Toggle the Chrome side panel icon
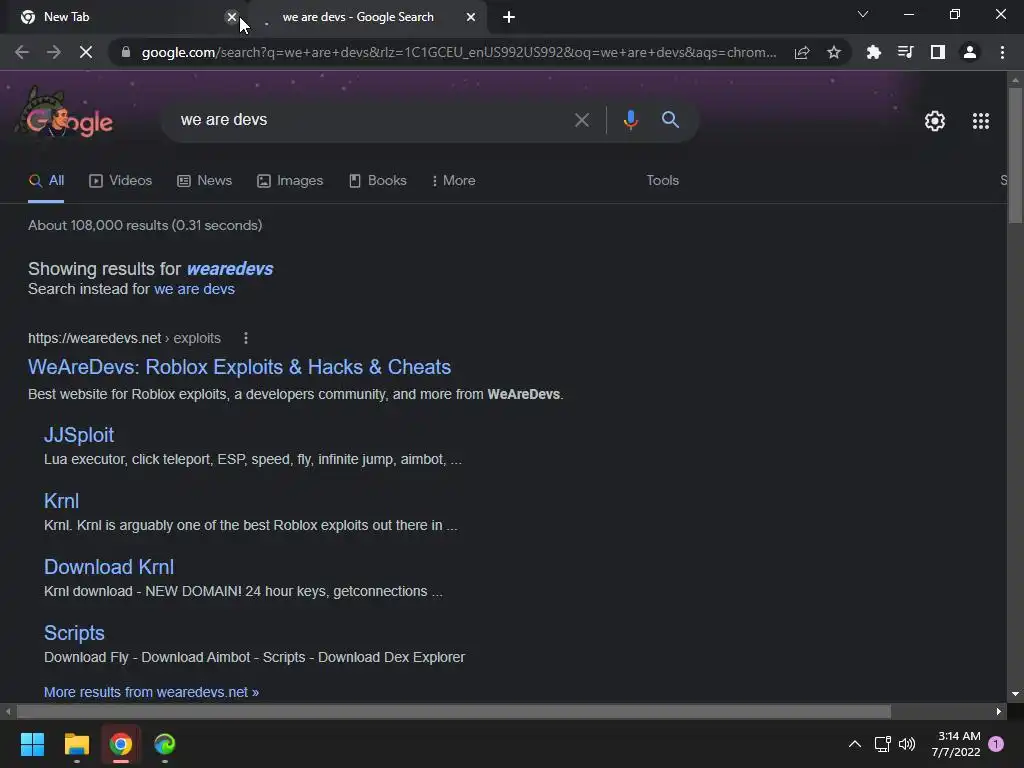This screenshot has height=768, width=1024. [x=938, y=52]
